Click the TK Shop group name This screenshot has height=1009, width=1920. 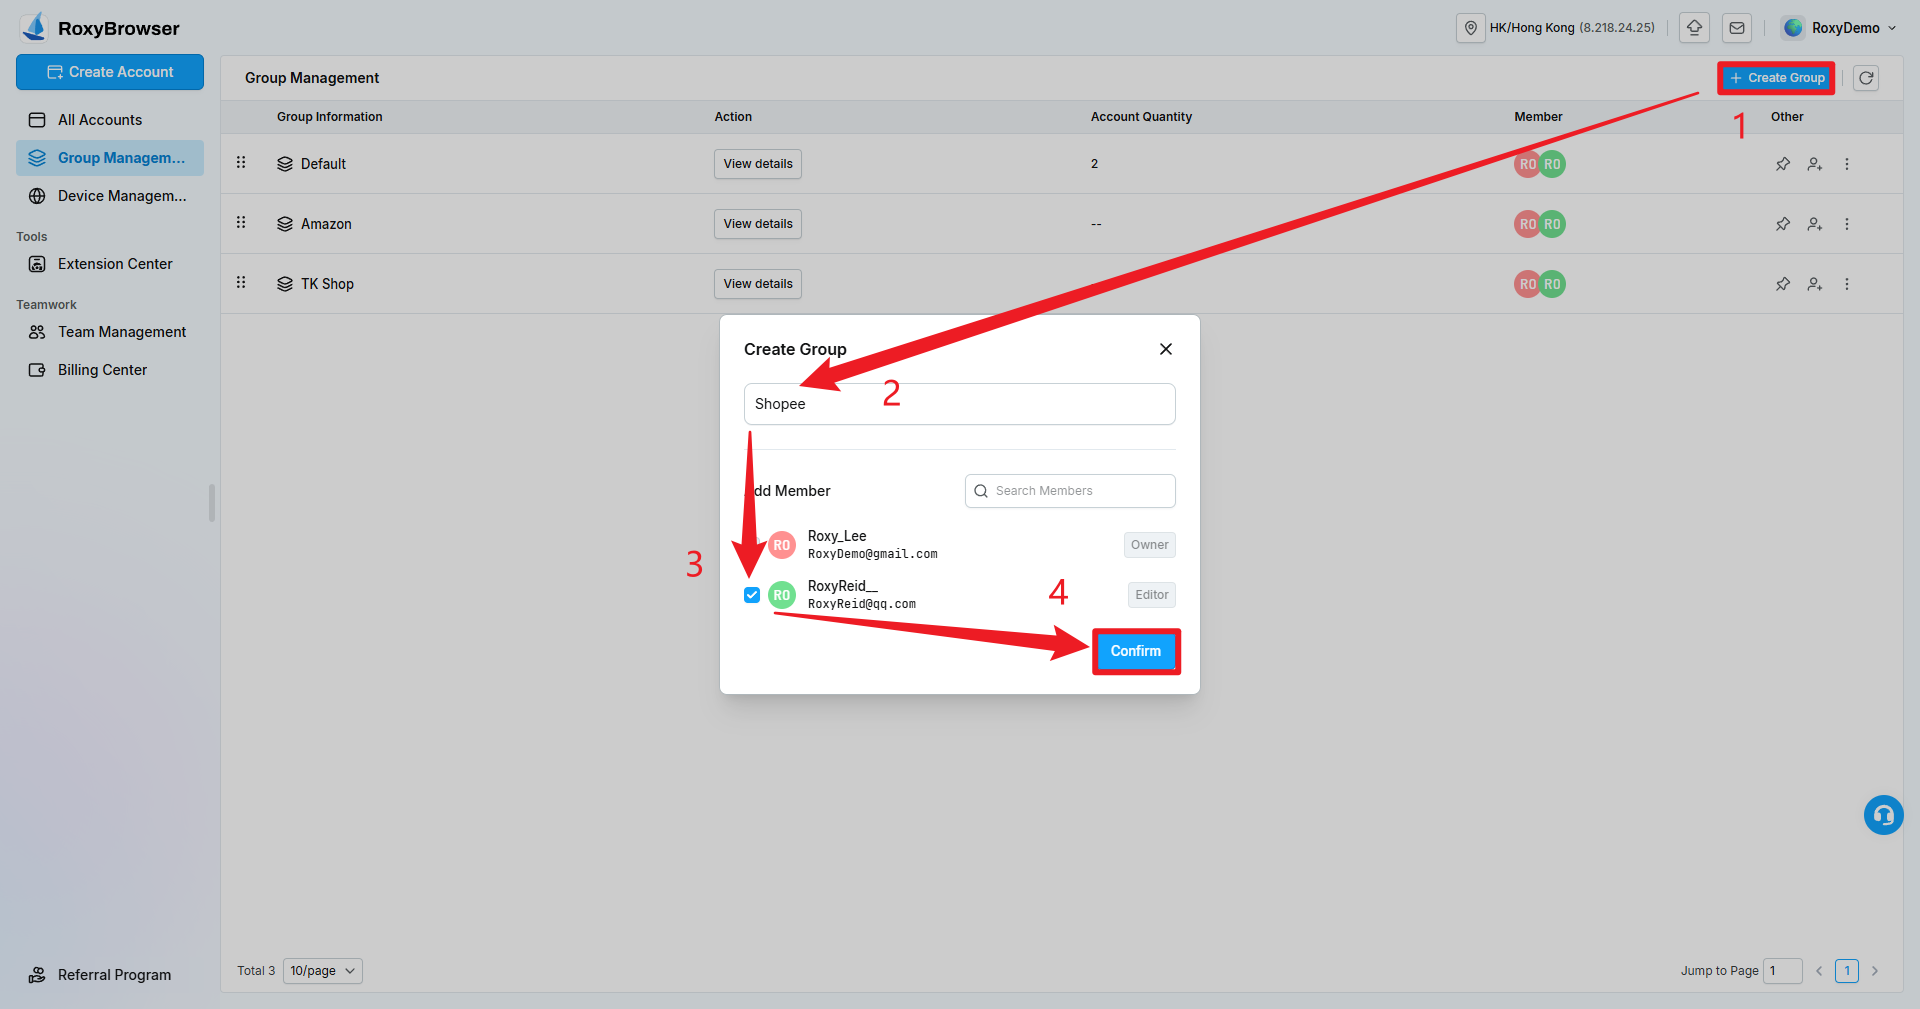(x=327, y=284)
